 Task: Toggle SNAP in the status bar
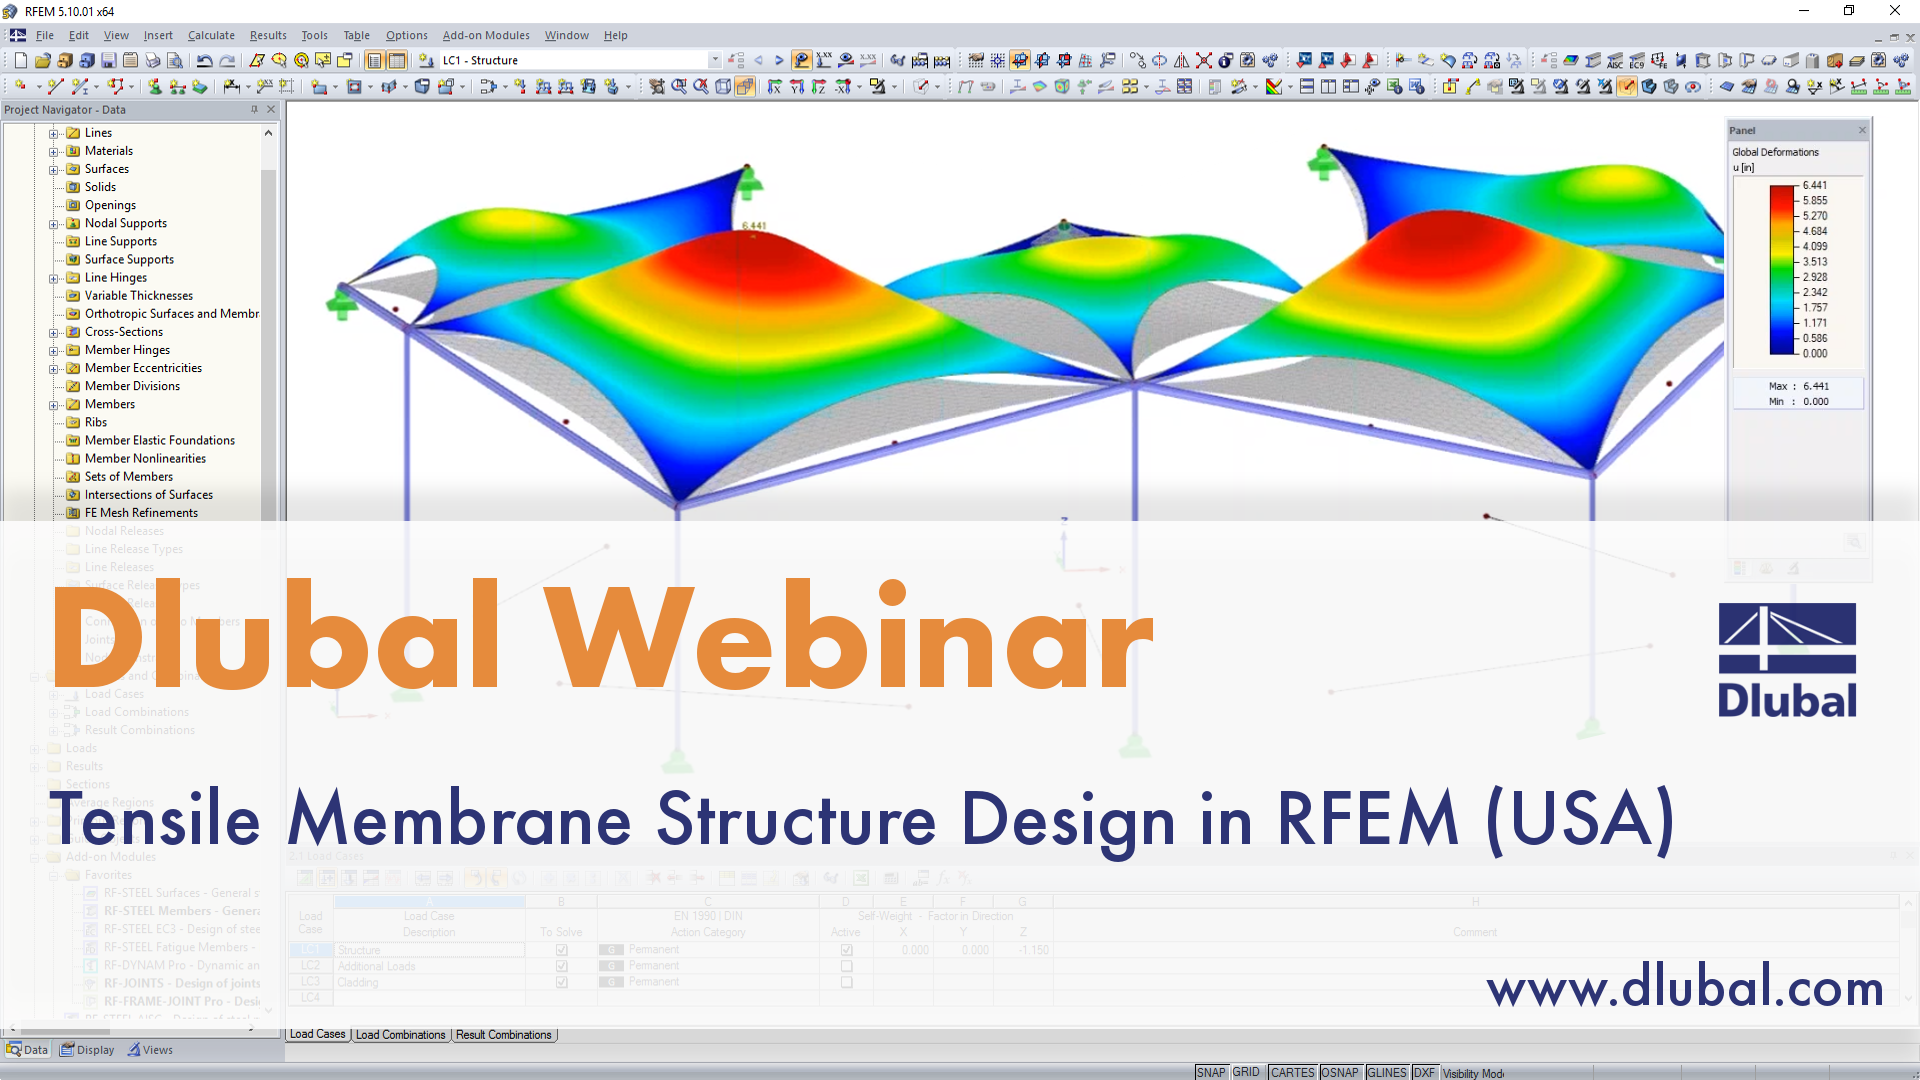point(1210,1071)
